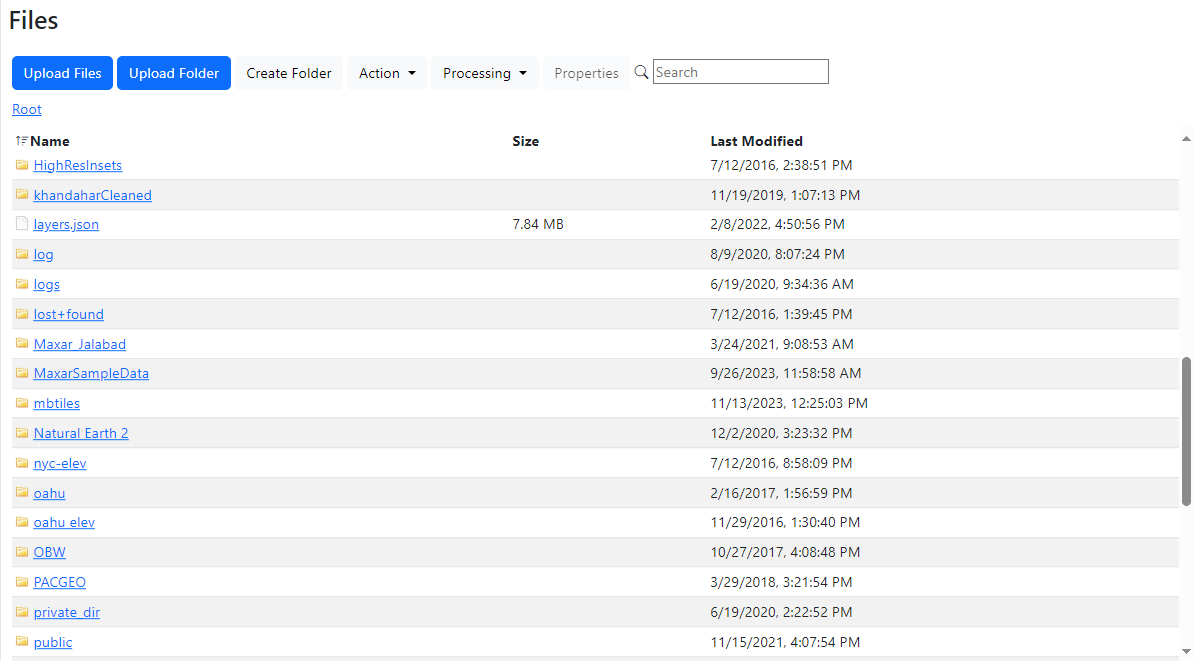Image resolution: width=1196 pixels, height=661 pixels.
Task: Click the folder icon beside khandaharCleaned
Action: click(22, 195)
